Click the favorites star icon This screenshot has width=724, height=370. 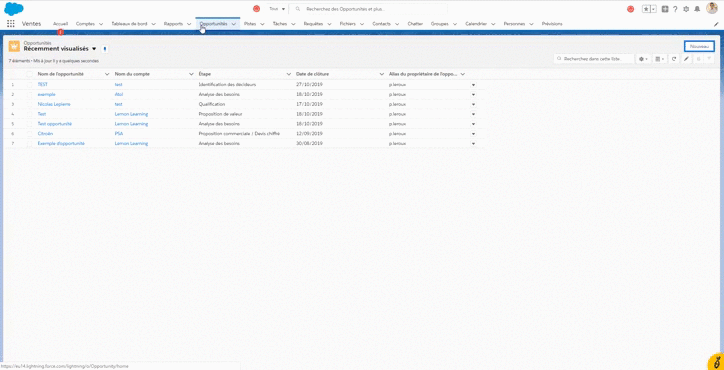pyautogui.click(x=646, y=9)
